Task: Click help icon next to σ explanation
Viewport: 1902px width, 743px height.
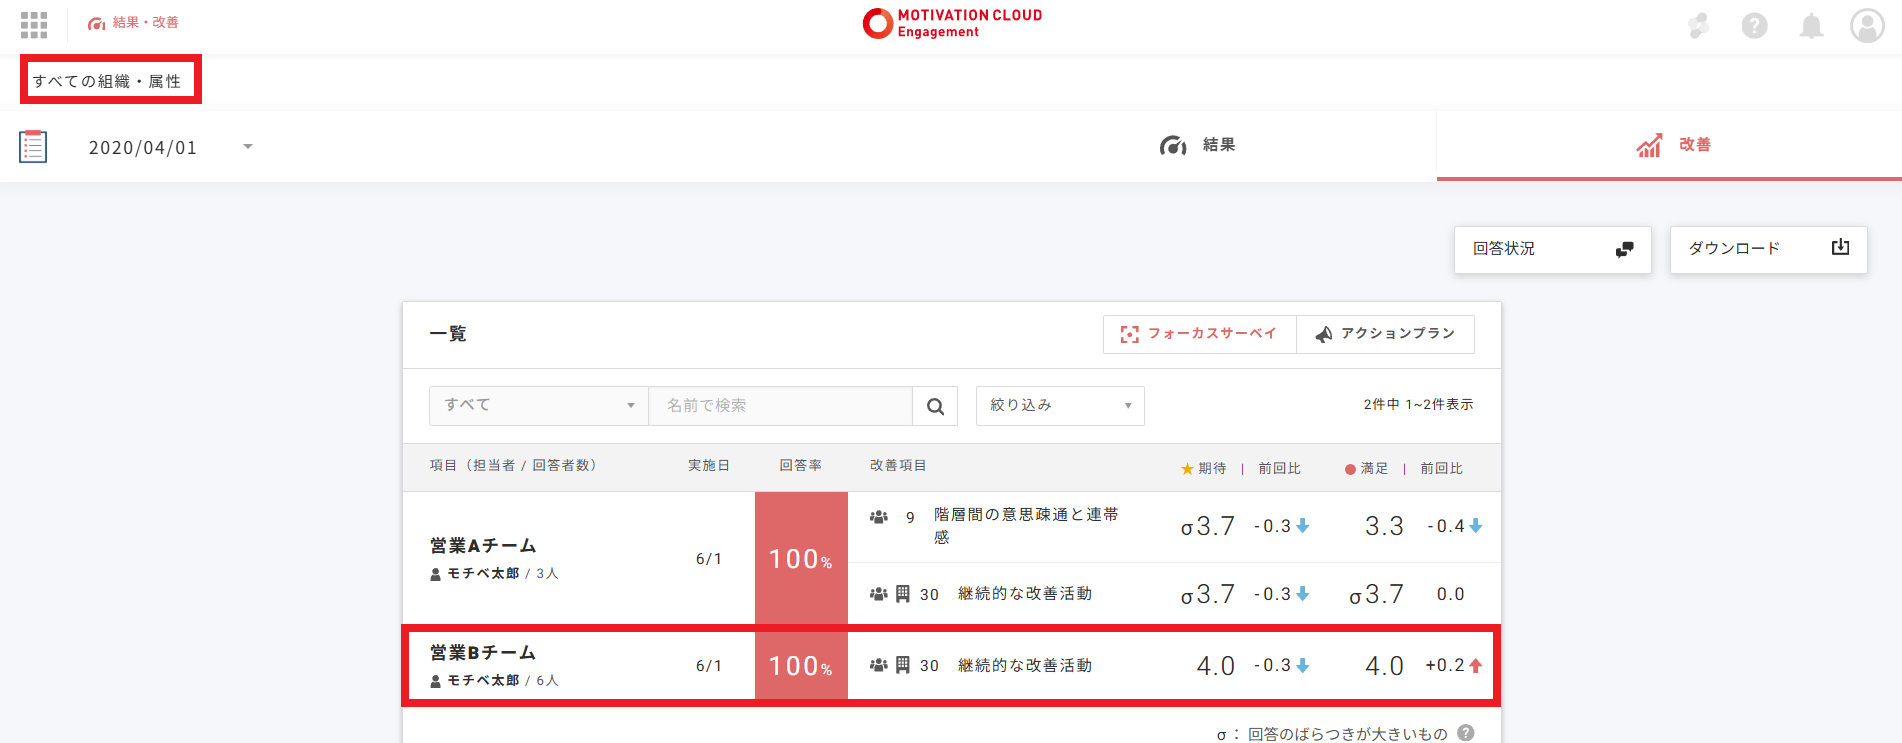Action: (x=1466, y=733)
